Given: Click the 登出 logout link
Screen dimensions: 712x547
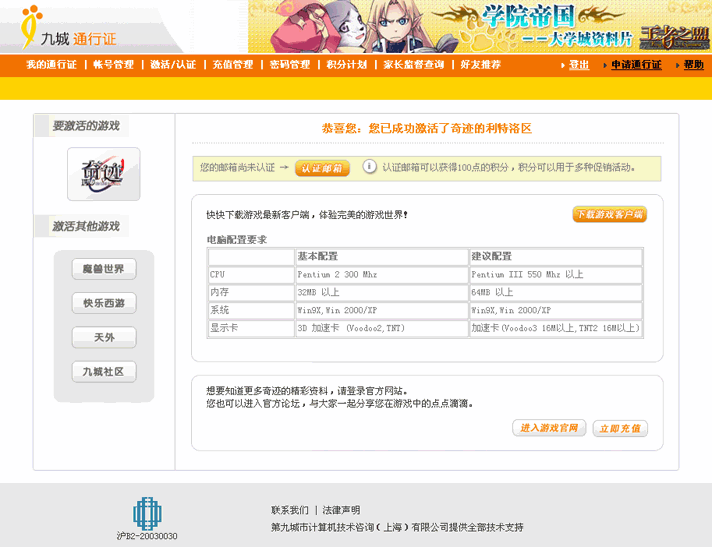Looking at the screenshot, I should click(x=579, y=65).
